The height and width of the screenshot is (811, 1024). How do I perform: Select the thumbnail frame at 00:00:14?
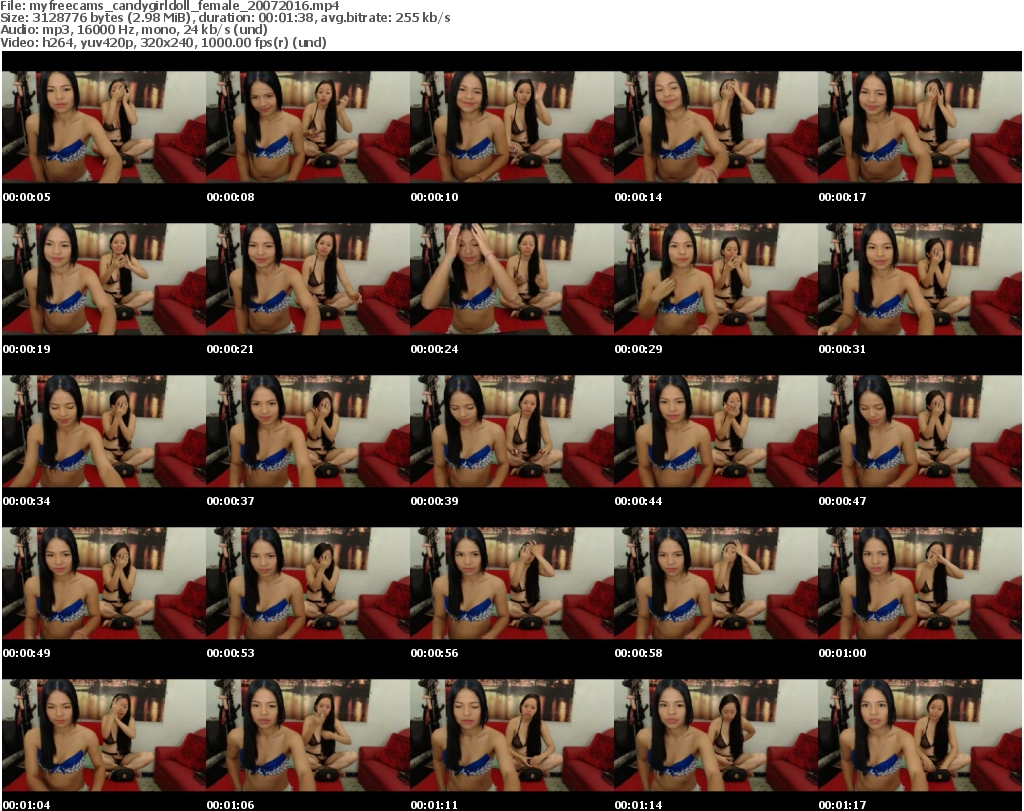click(x=716, y=127)
